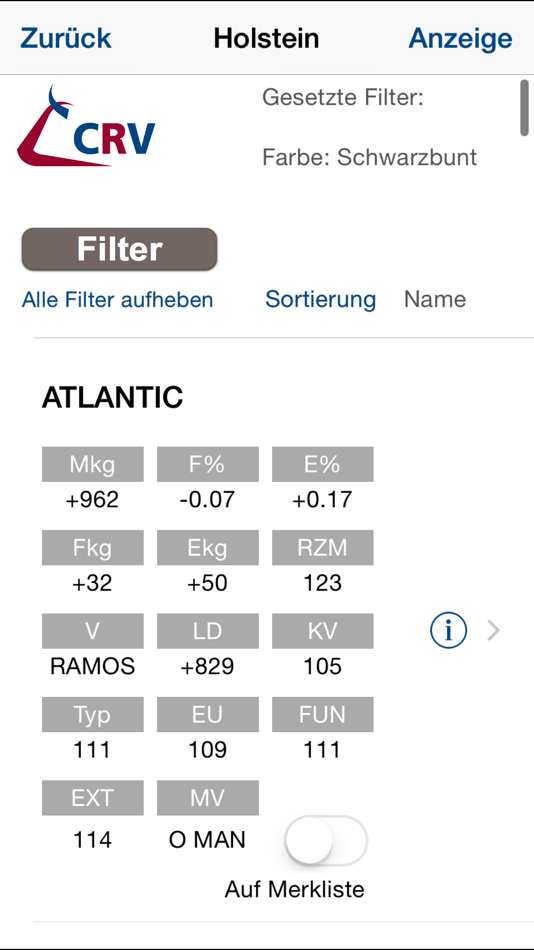
Task: Go back with Zurück
Action: click(x=65, y=38)
